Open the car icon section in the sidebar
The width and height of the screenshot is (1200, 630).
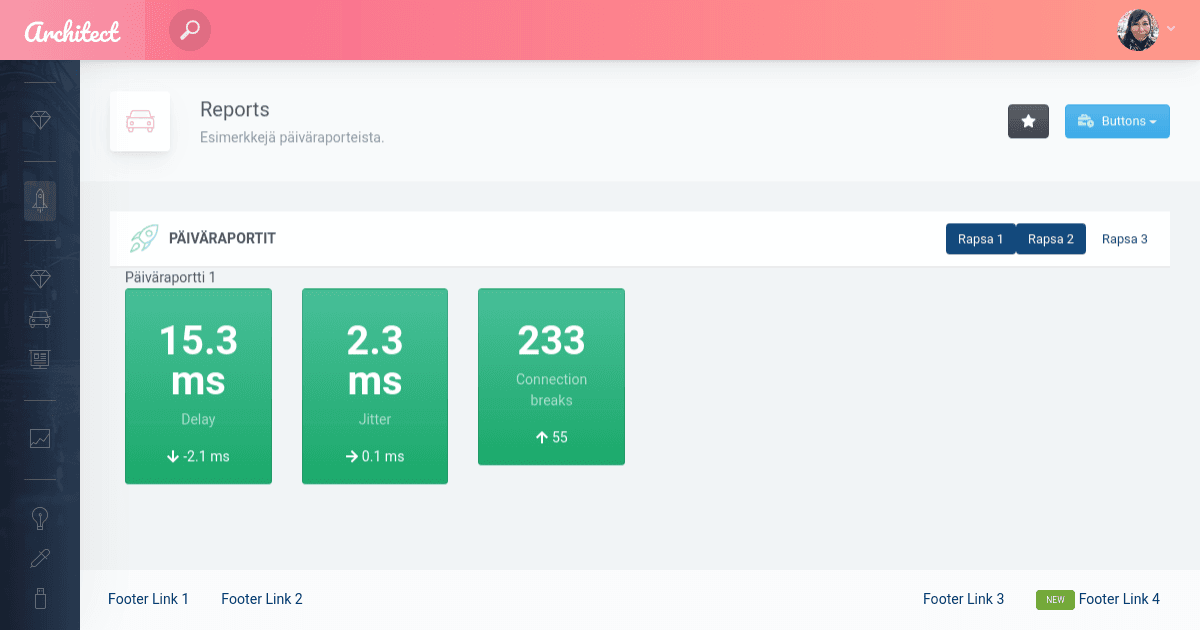point(40,318)
